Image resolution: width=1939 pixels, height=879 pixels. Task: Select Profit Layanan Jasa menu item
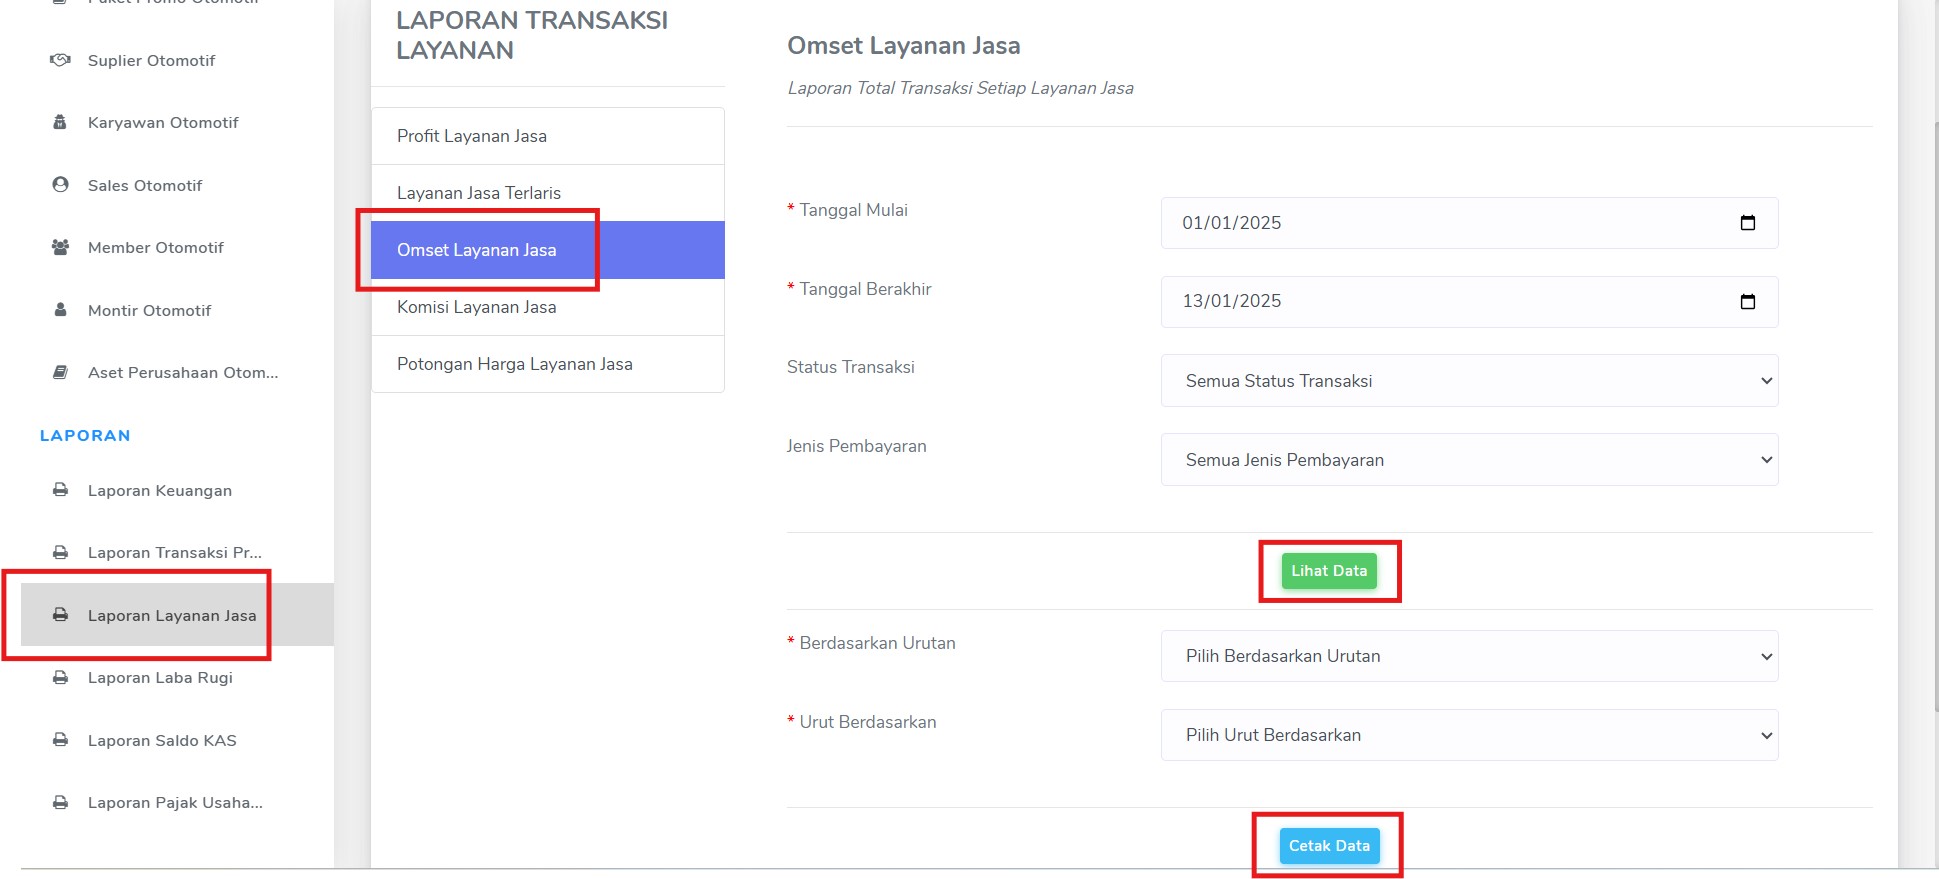548,136
